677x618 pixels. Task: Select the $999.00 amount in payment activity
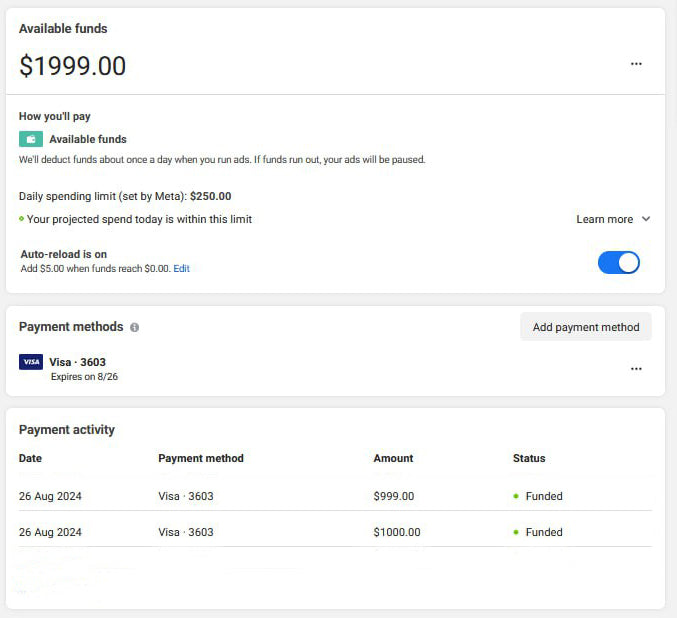click(393, 496)
